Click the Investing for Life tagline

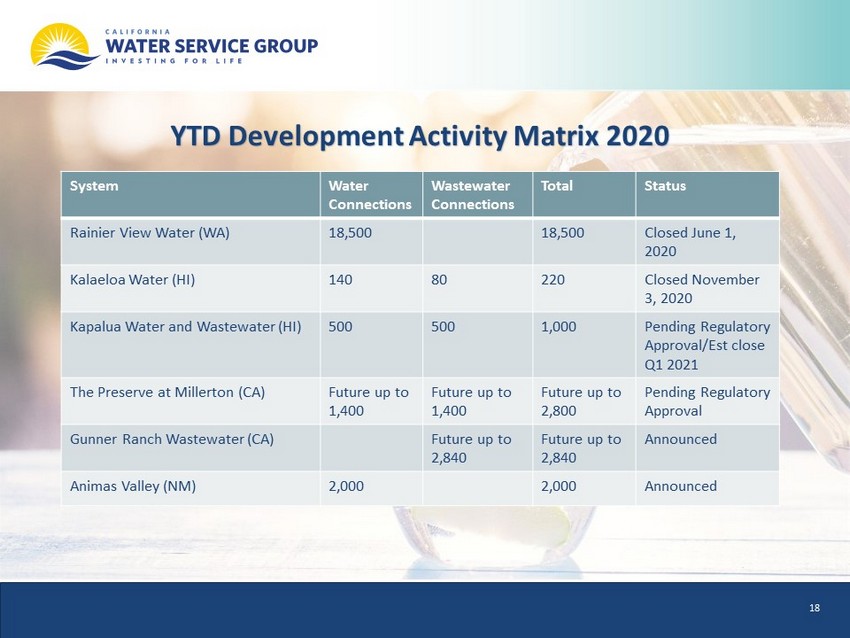click(x=174, y=61)
